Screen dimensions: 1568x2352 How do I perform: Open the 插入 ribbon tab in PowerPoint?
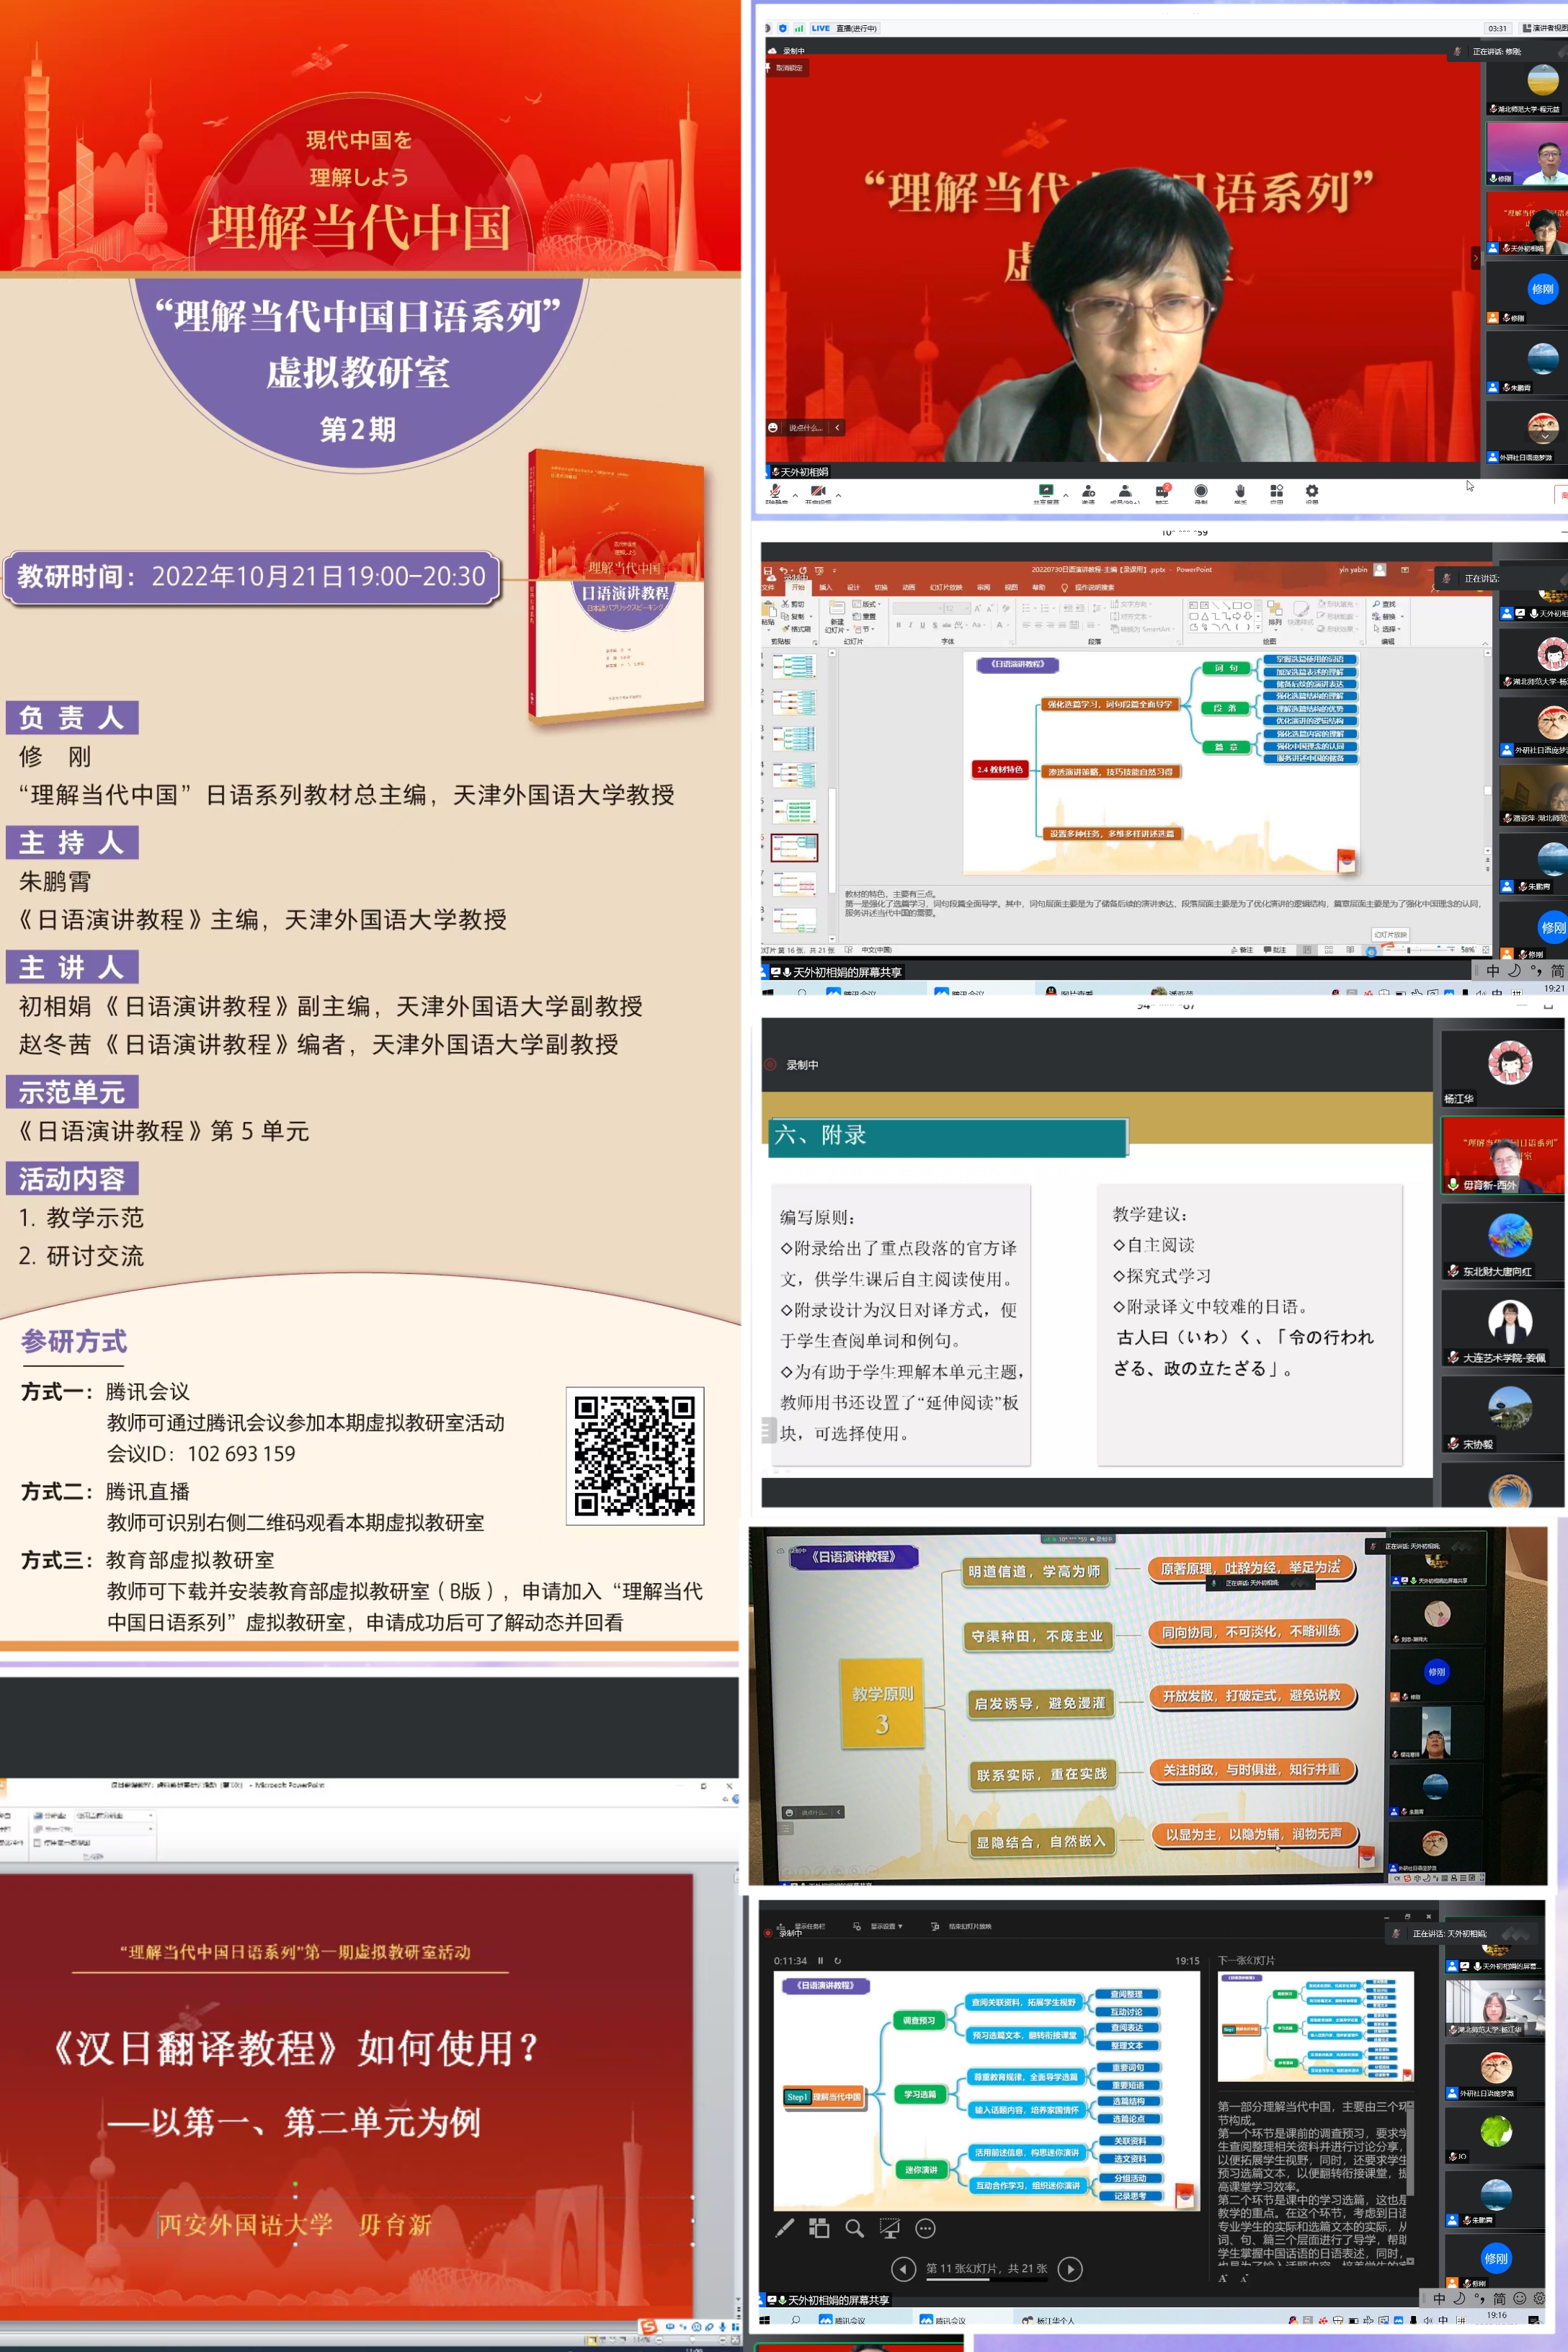[x=825, y=588]
